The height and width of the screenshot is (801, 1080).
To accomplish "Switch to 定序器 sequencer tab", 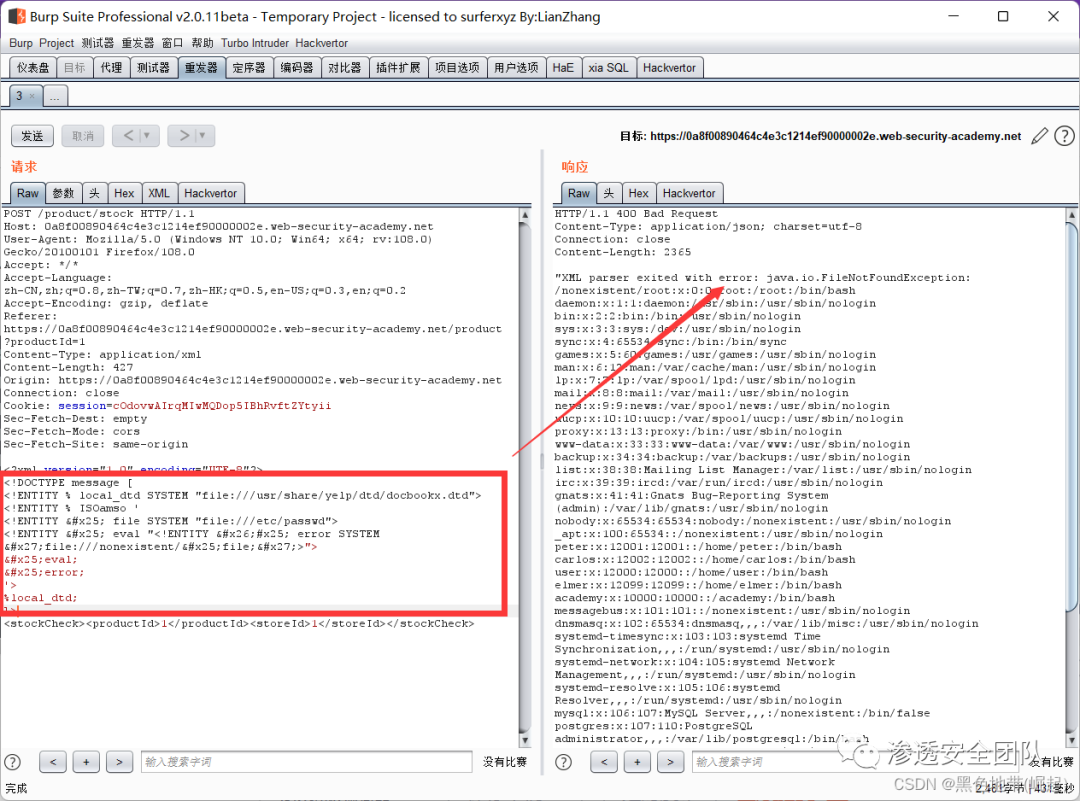I will pyautogui.click(x=249, y=67).
